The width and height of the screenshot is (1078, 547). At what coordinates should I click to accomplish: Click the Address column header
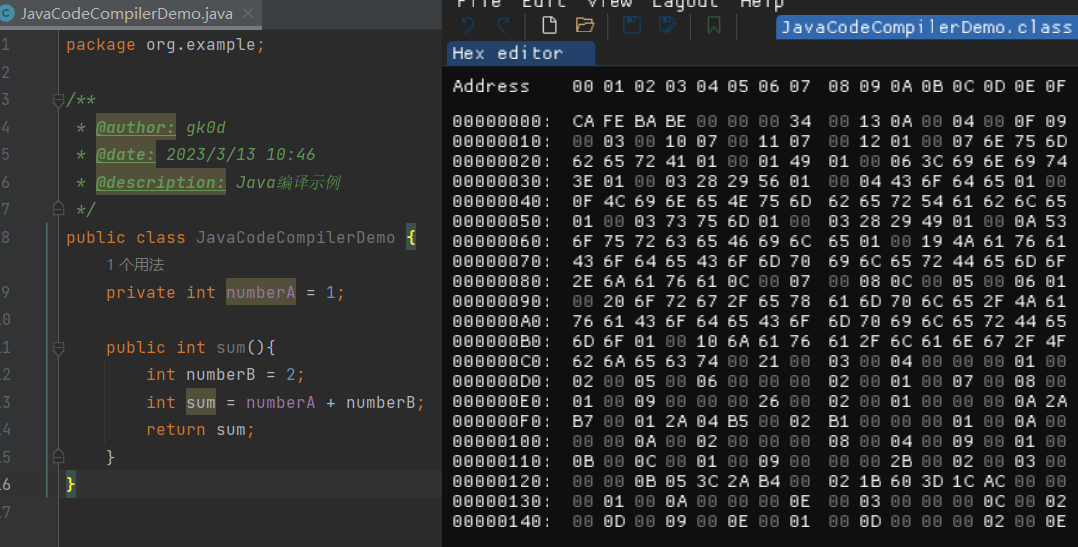point(491,86)
